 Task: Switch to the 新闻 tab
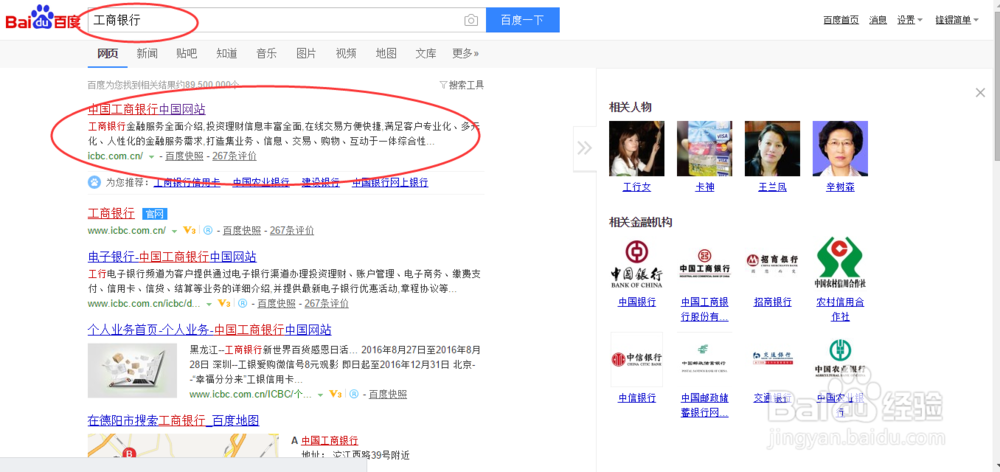pos(147,54)
